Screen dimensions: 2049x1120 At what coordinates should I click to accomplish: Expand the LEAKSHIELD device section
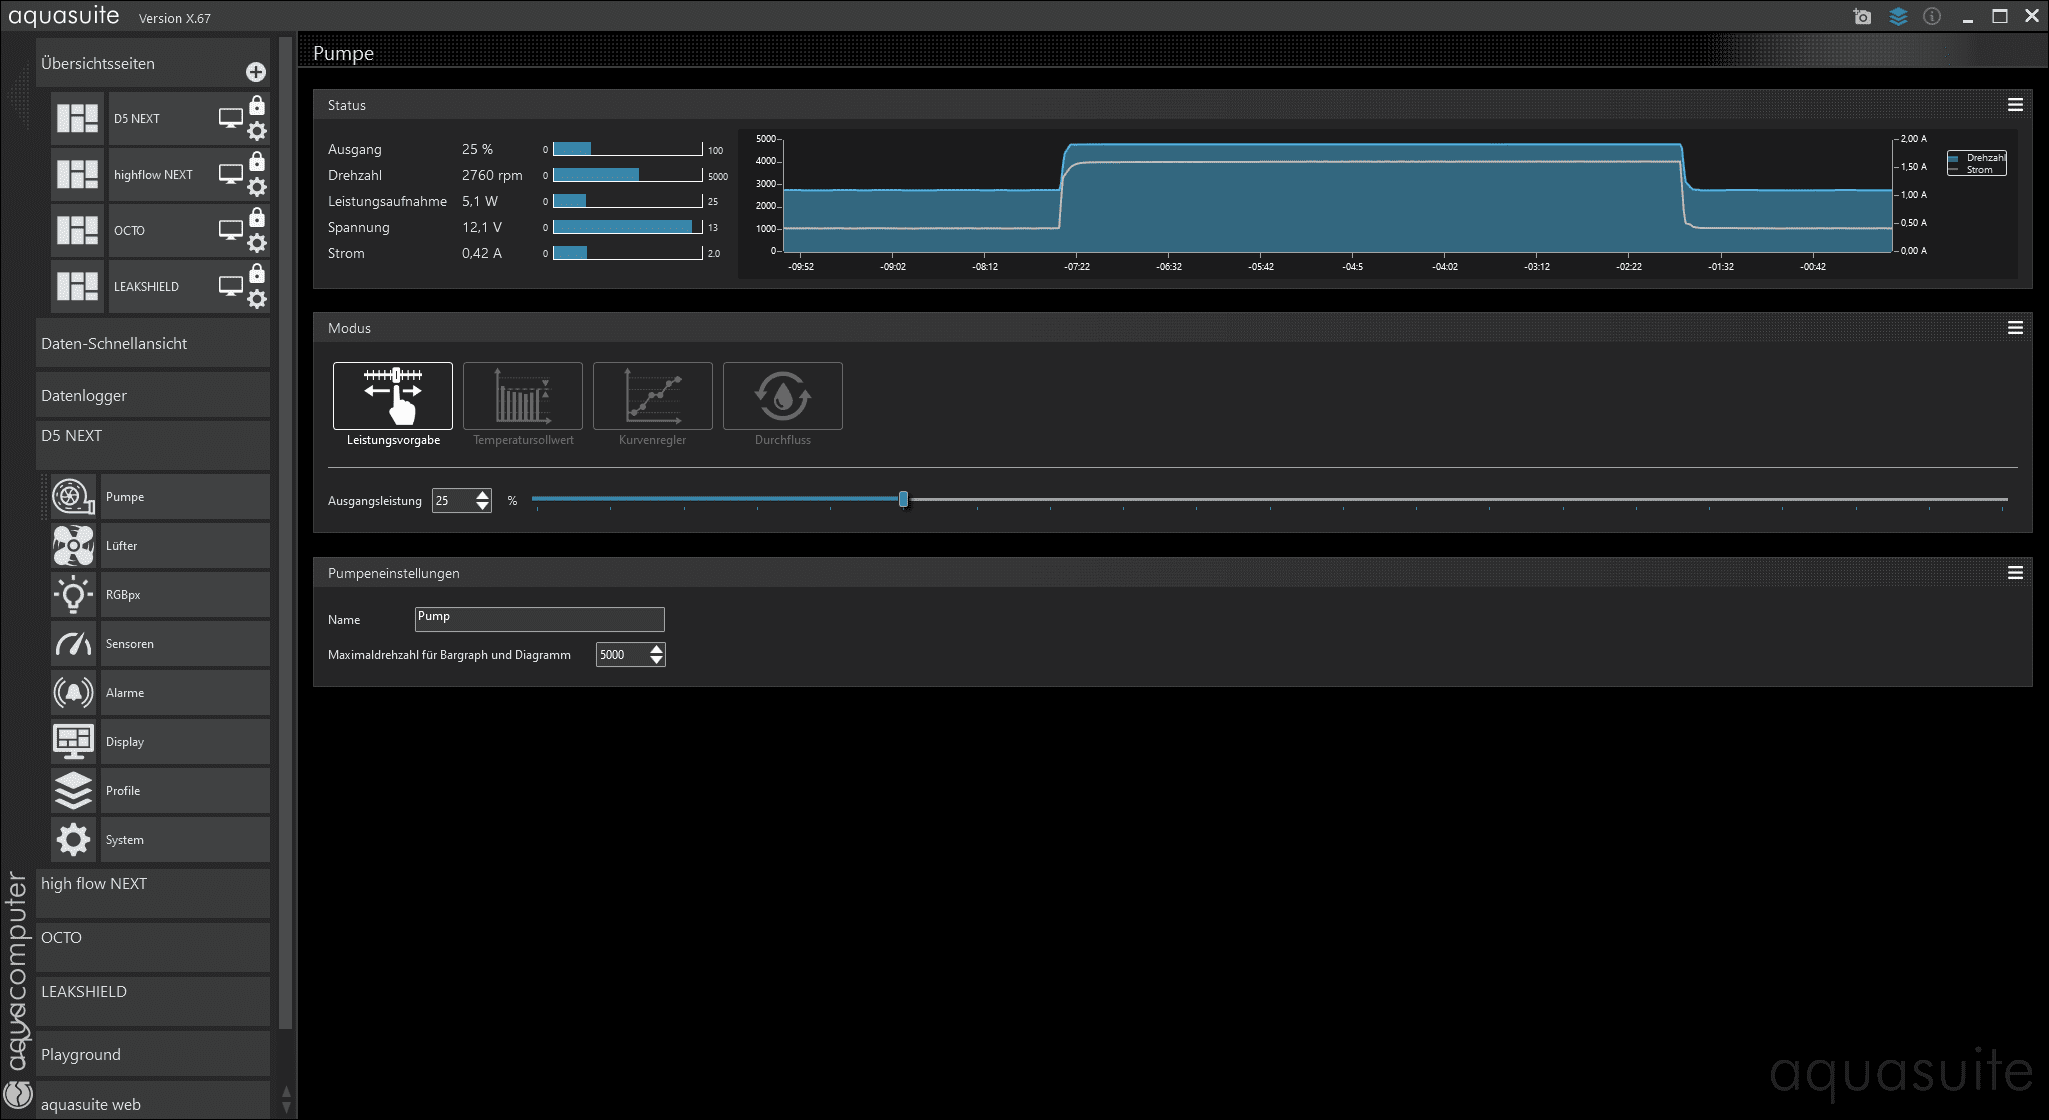point(153,1000)
